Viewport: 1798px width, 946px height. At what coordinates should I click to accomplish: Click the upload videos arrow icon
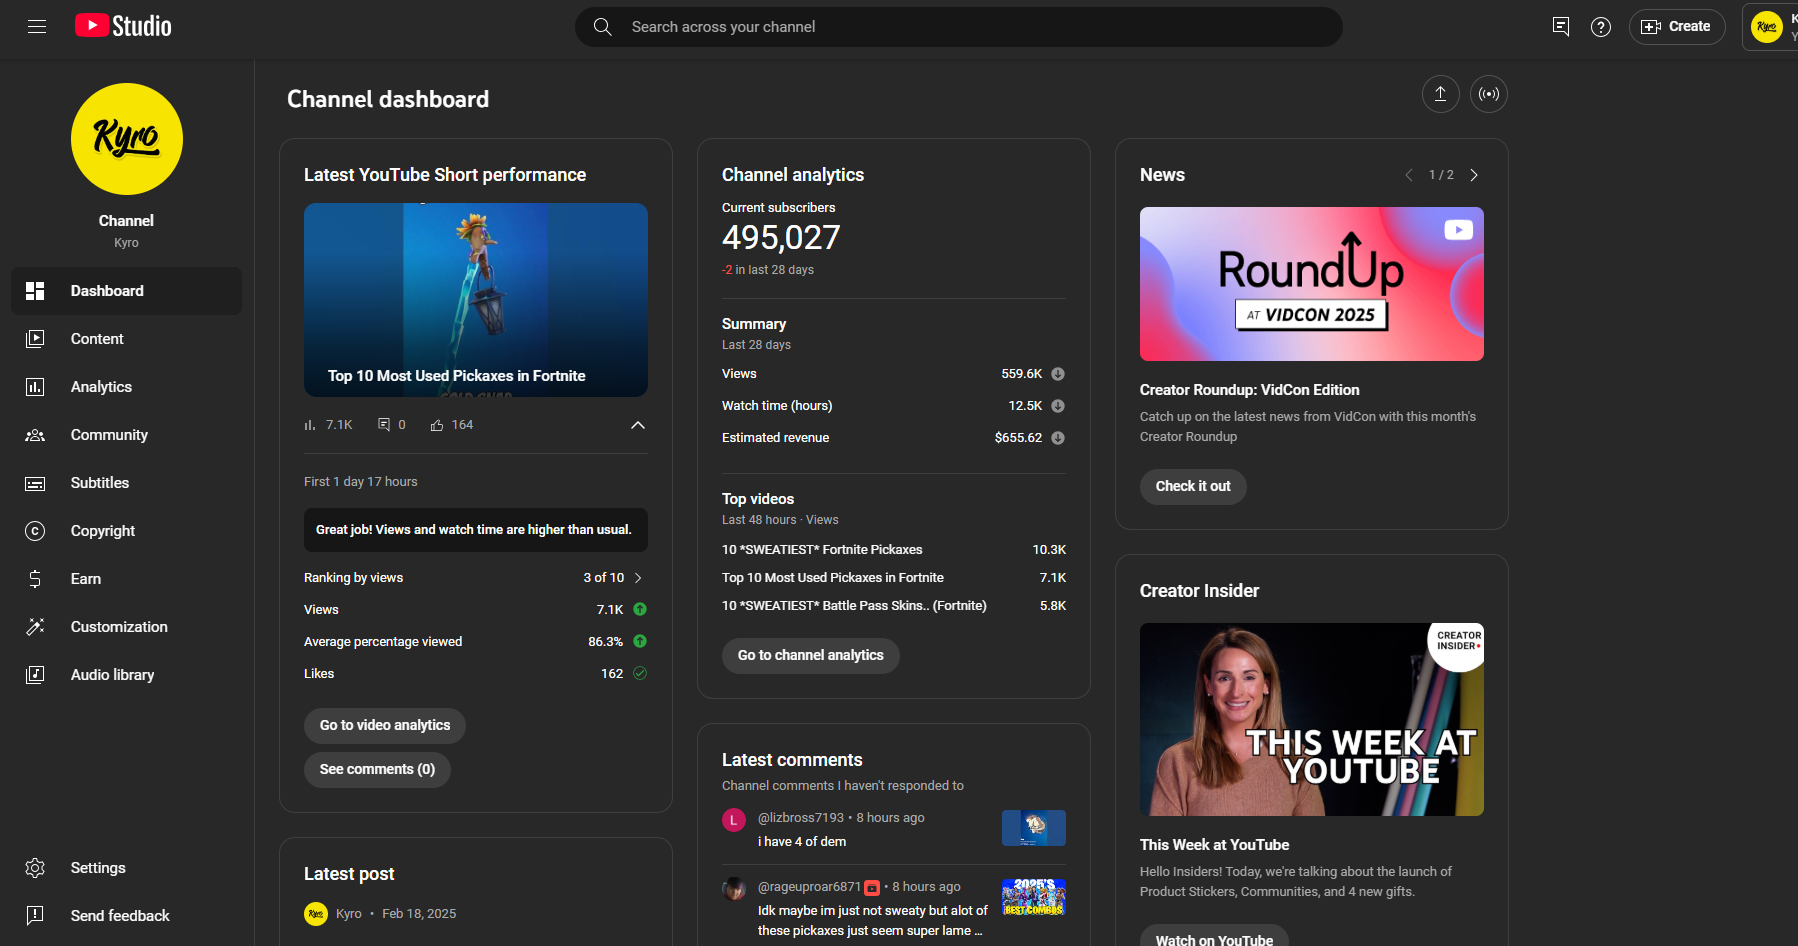coord(1441,94)
